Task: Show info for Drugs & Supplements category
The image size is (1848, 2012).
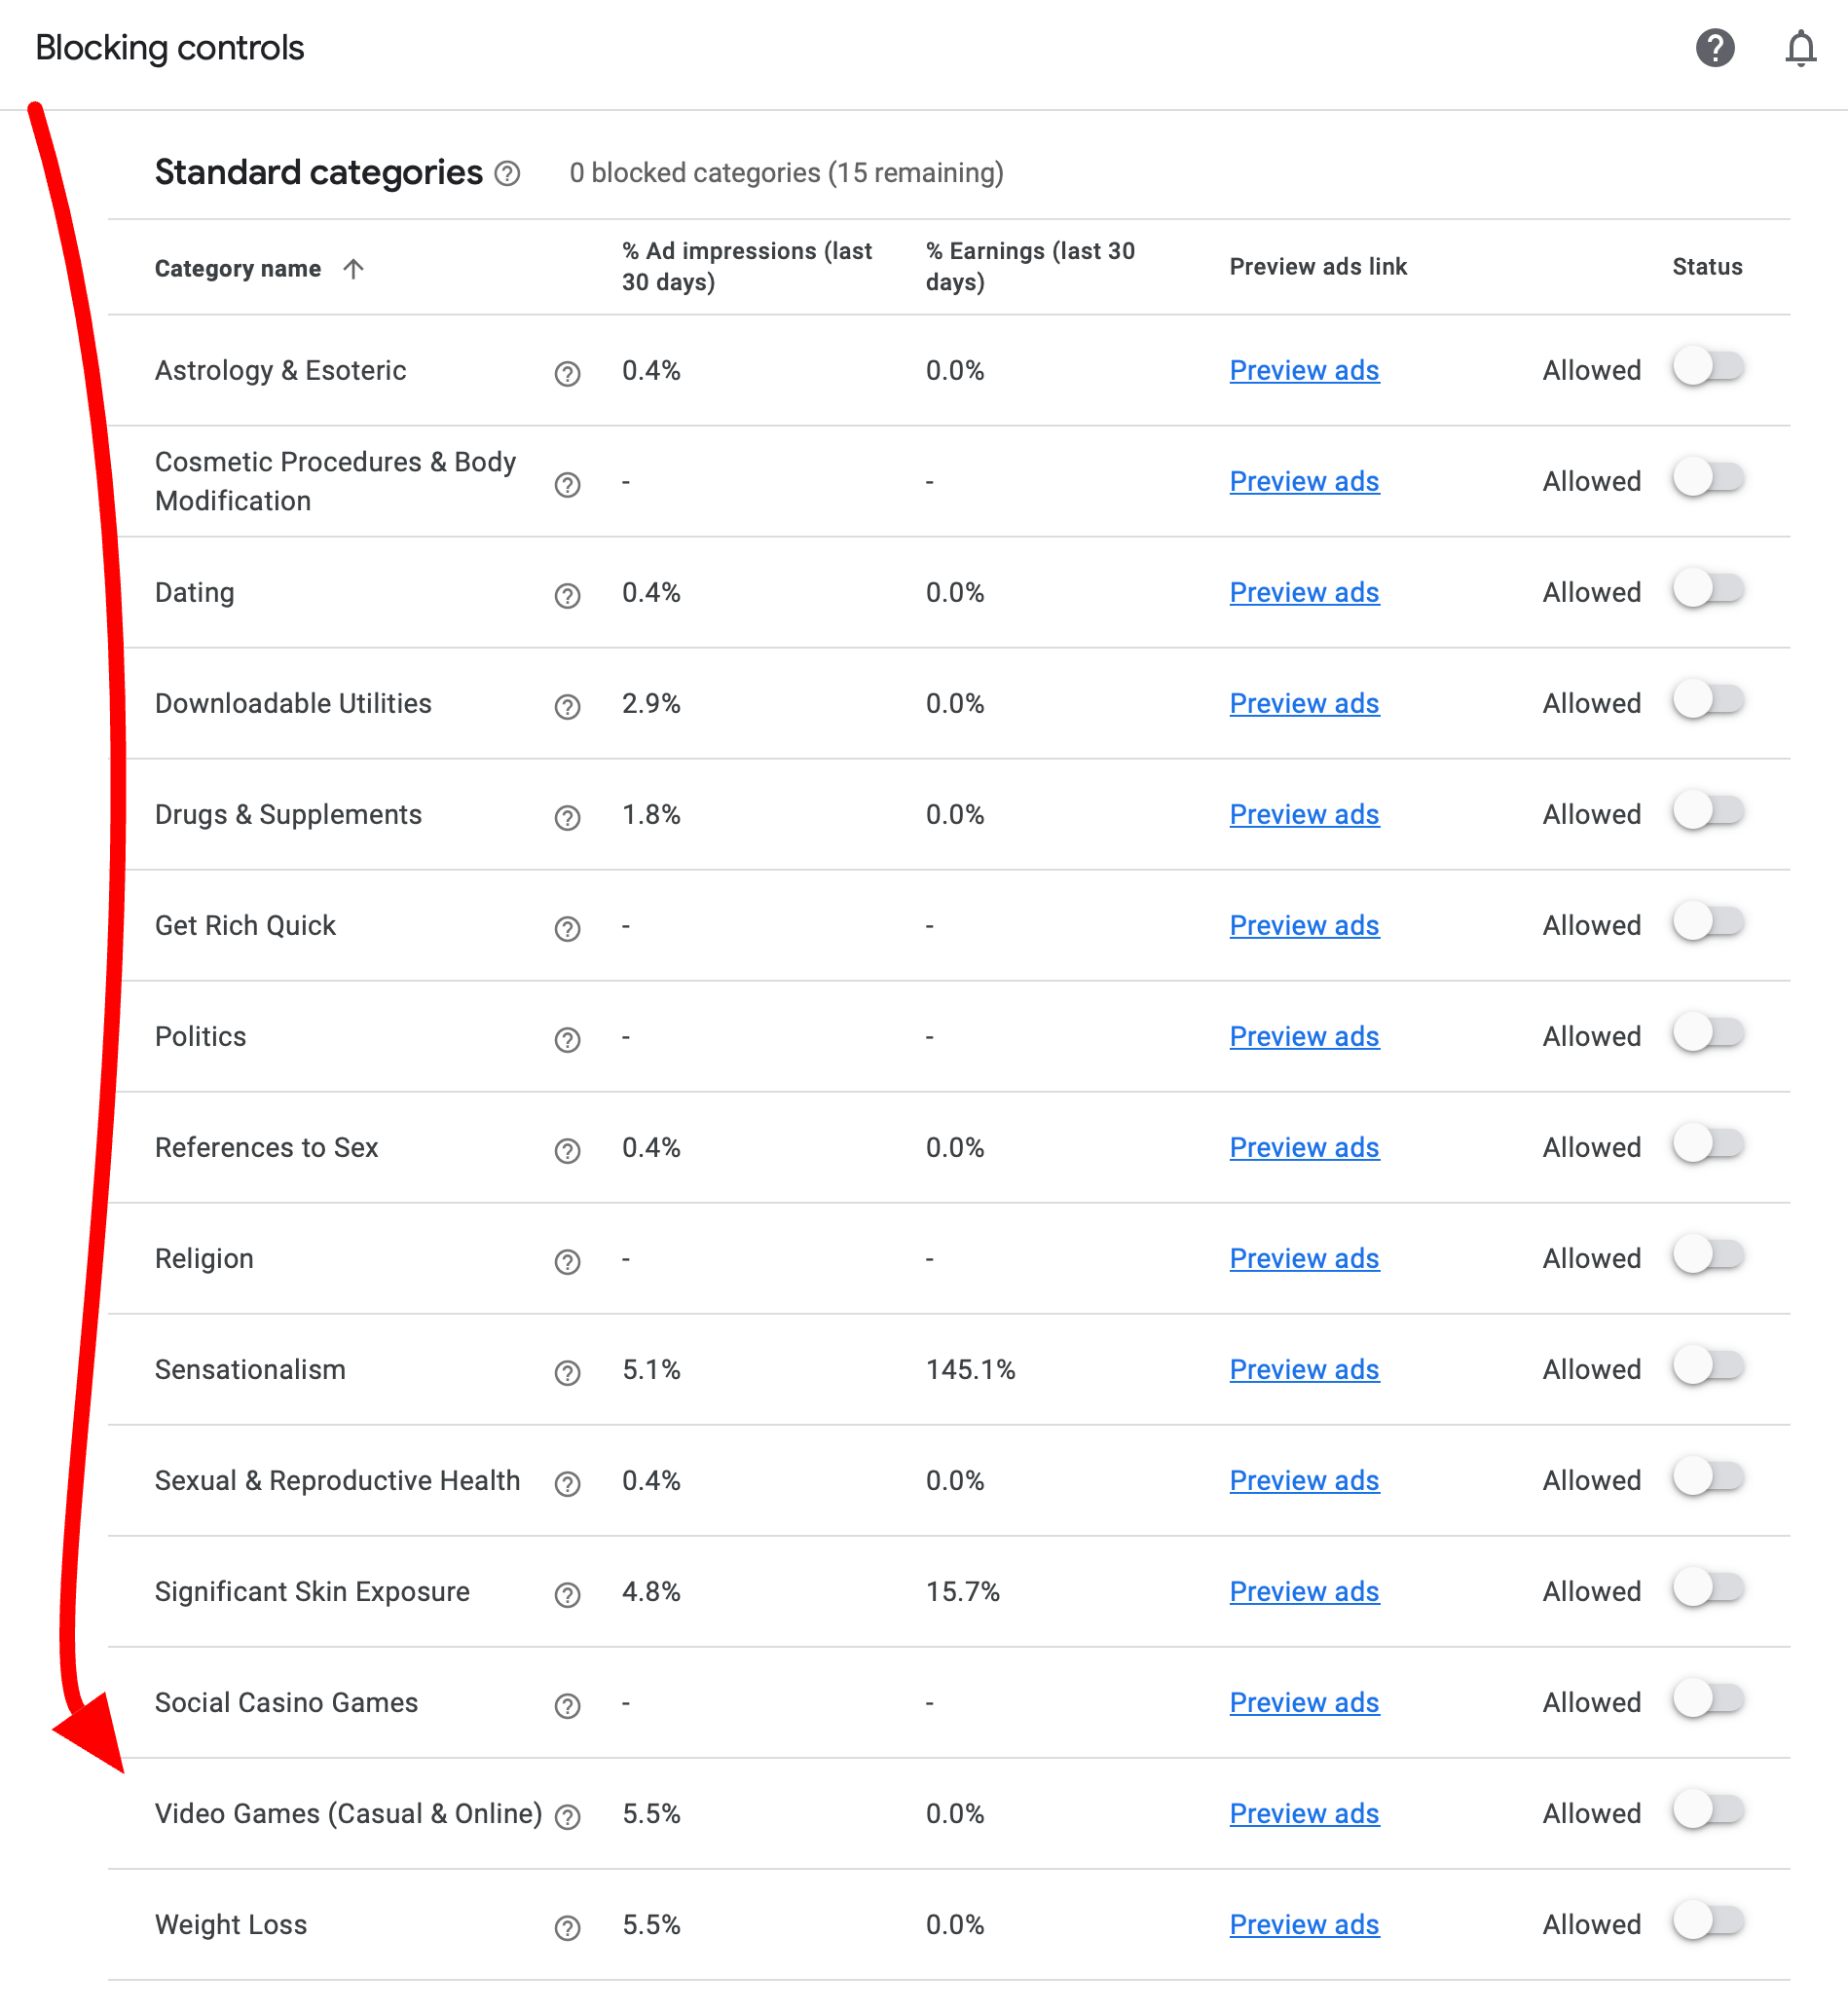Action: 567,817
